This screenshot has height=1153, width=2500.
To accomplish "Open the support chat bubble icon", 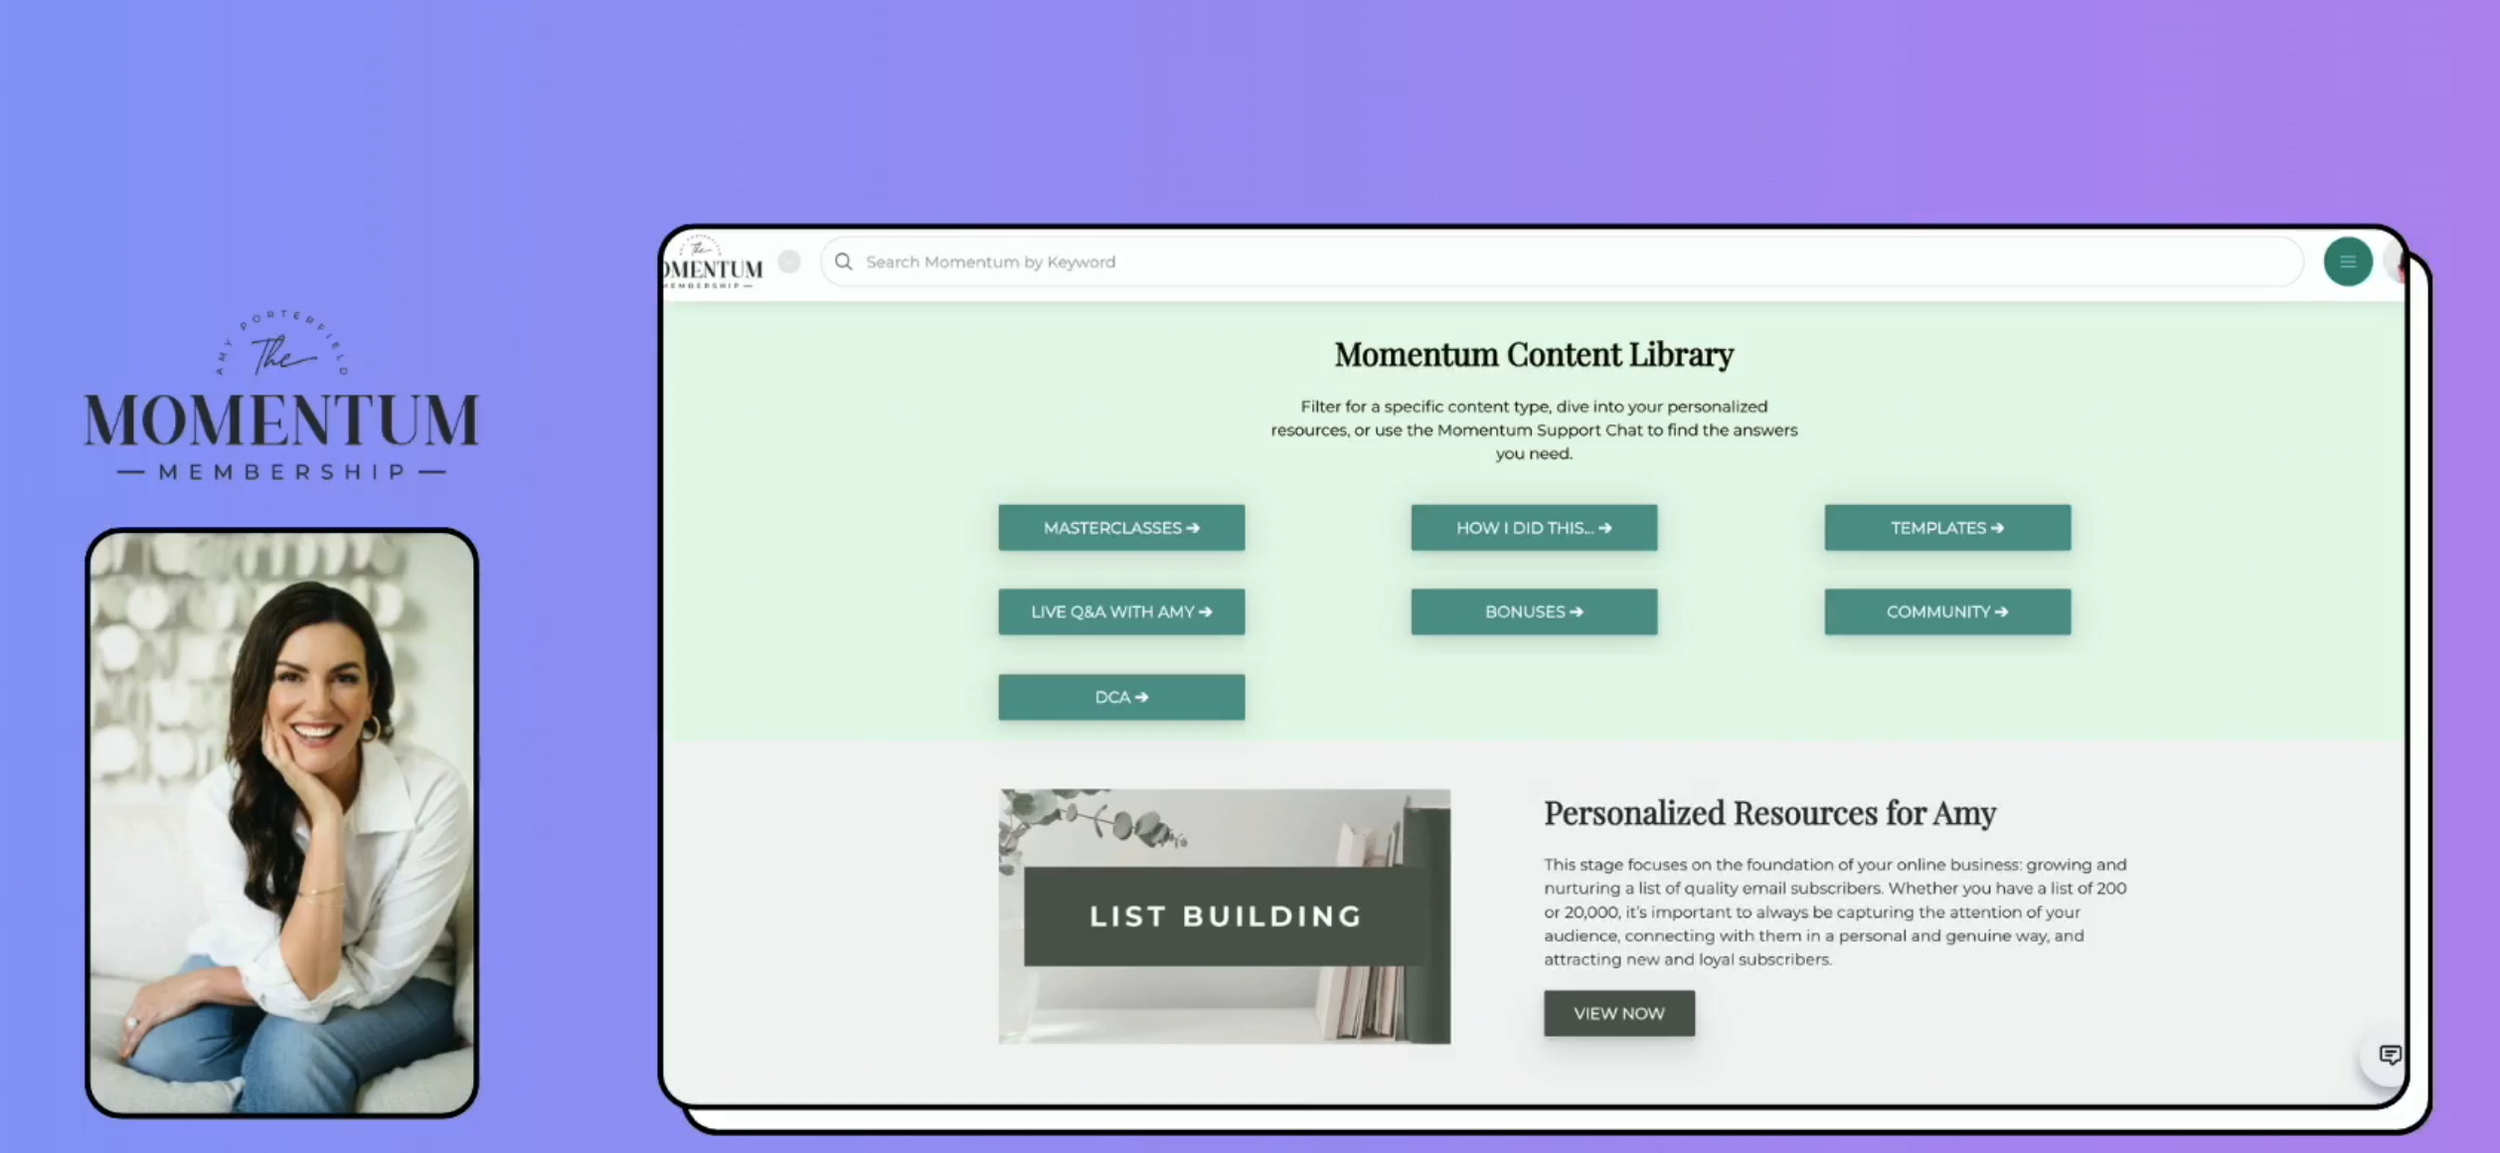I will coord(2389,1055).
